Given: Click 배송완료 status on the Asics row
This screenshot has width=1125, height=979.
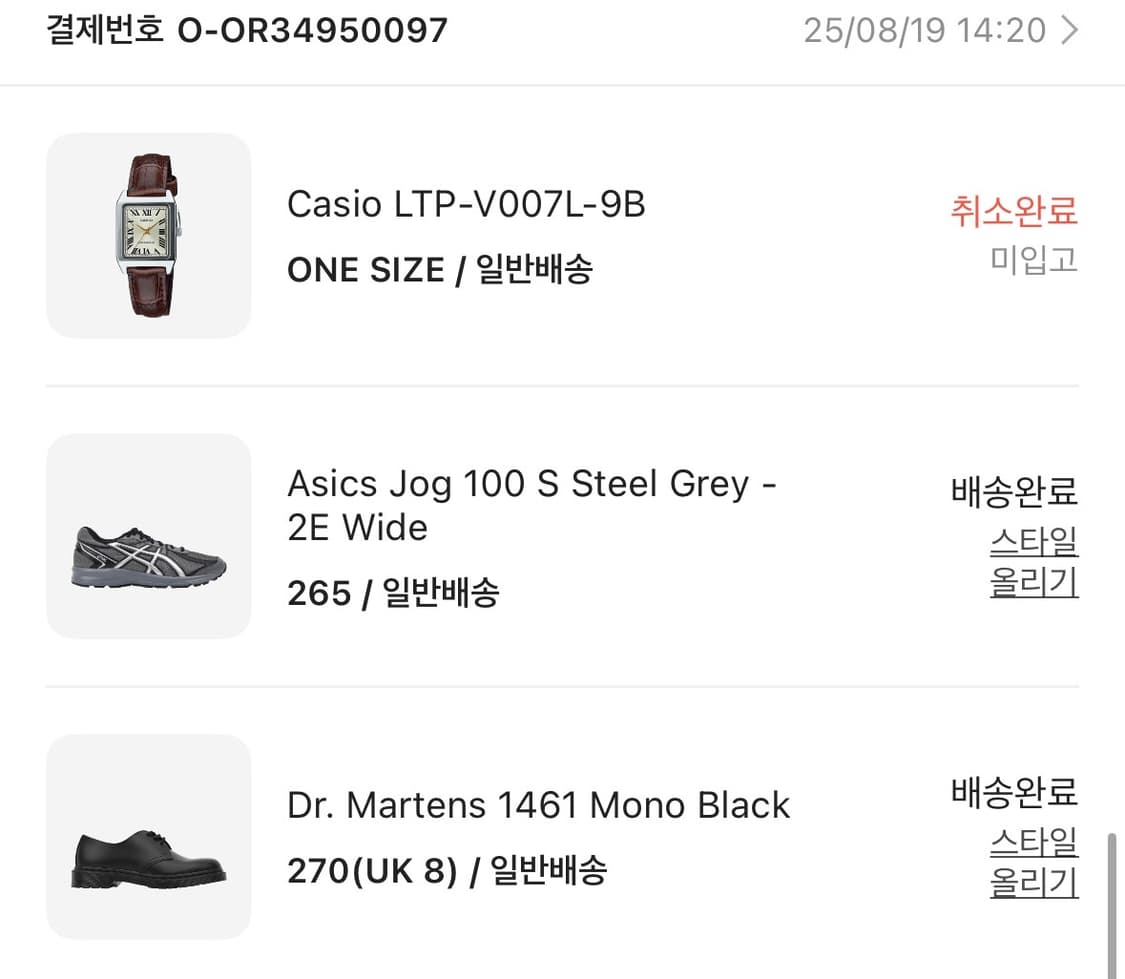Looking at the screenshot, I should click(1013, 492).
